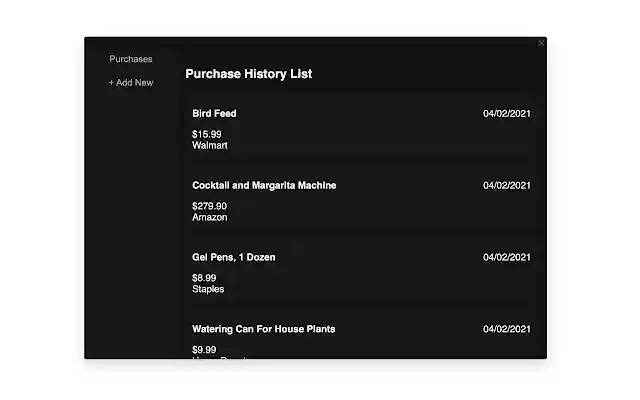Click the Staples store name
Image resolution: width=640 pixels, height=400 pixels.
tap(208, 289)
